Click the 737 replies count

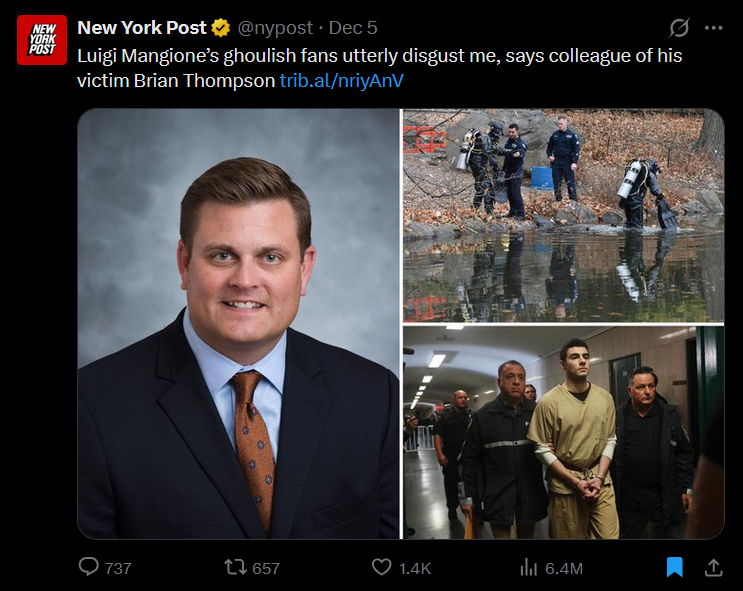pos(118,568)
